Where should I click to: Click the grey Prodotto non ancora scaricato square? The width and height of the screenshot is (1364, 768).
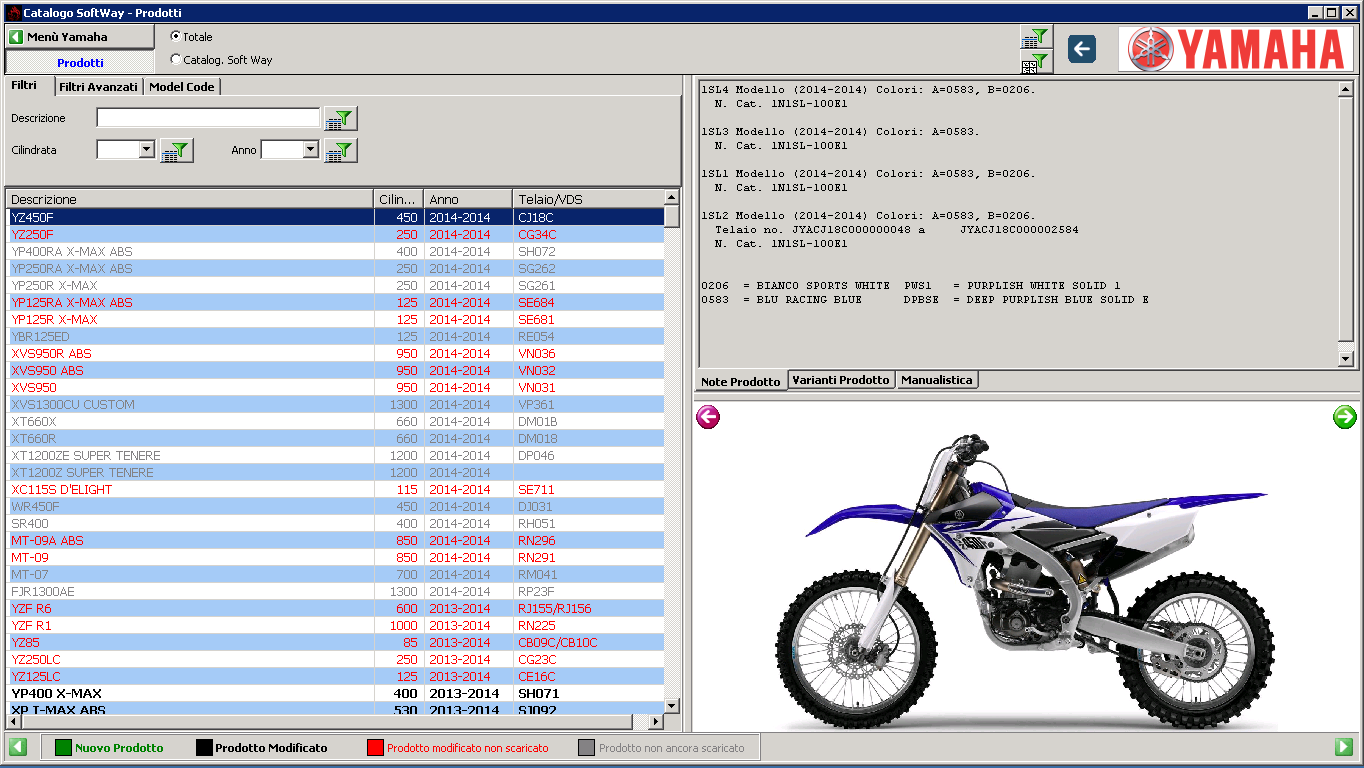[x=587, y=747]
